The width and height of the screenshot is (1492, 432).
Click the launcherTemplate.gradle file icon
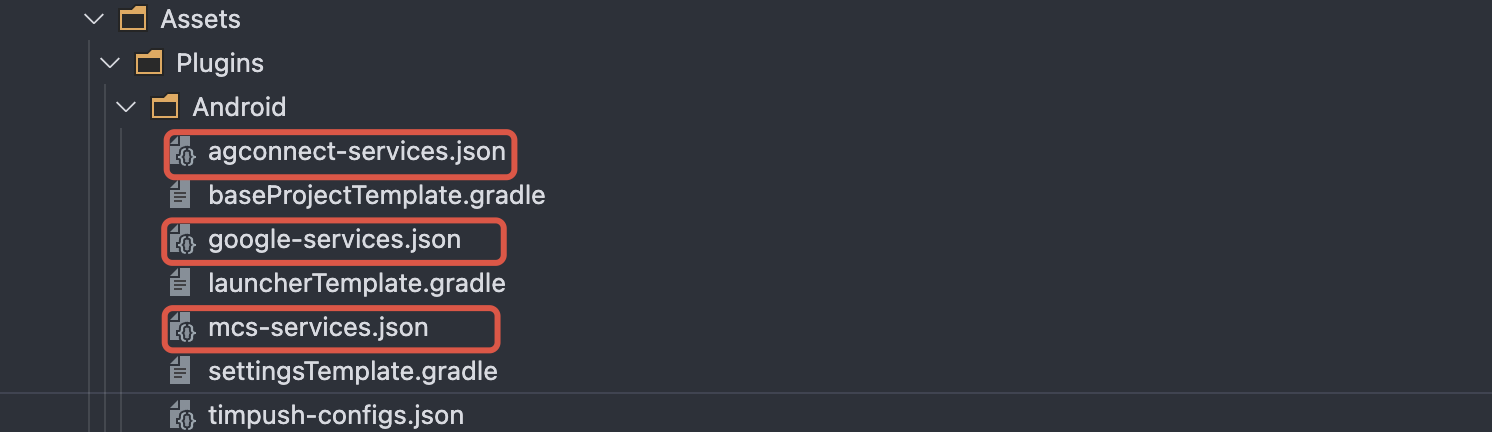pyautogui.click(x=181, y=284)
